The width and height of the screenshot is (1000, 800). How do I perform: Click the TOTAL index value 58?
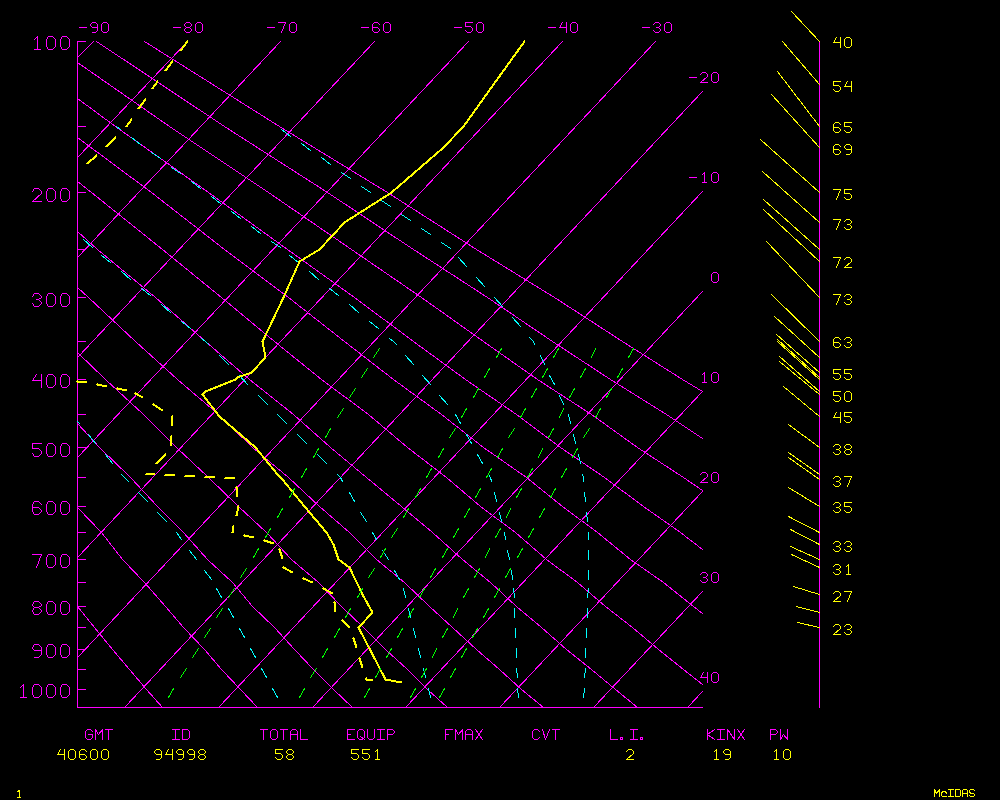coord(284,755)
